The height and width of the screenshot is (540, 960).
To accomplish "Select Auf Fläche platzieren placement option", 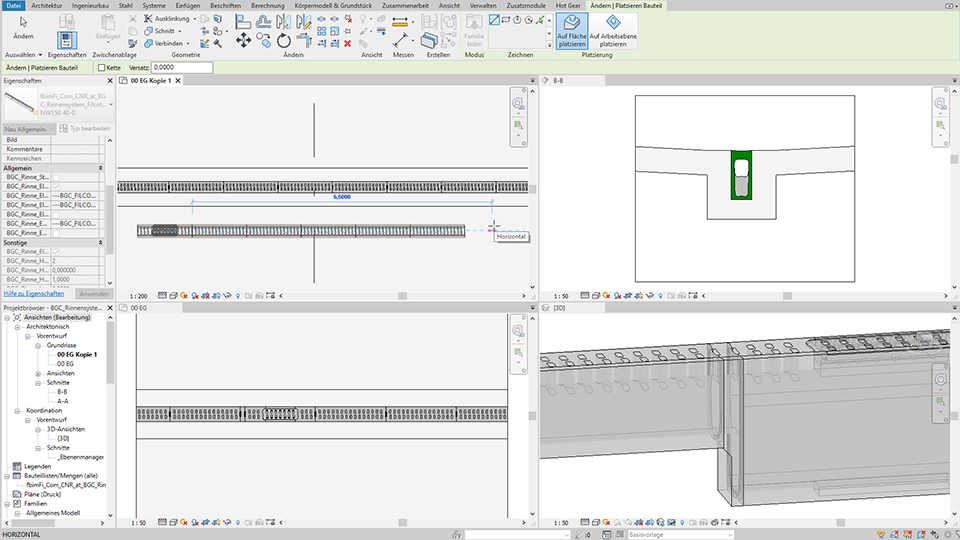I will pos(571,32).
